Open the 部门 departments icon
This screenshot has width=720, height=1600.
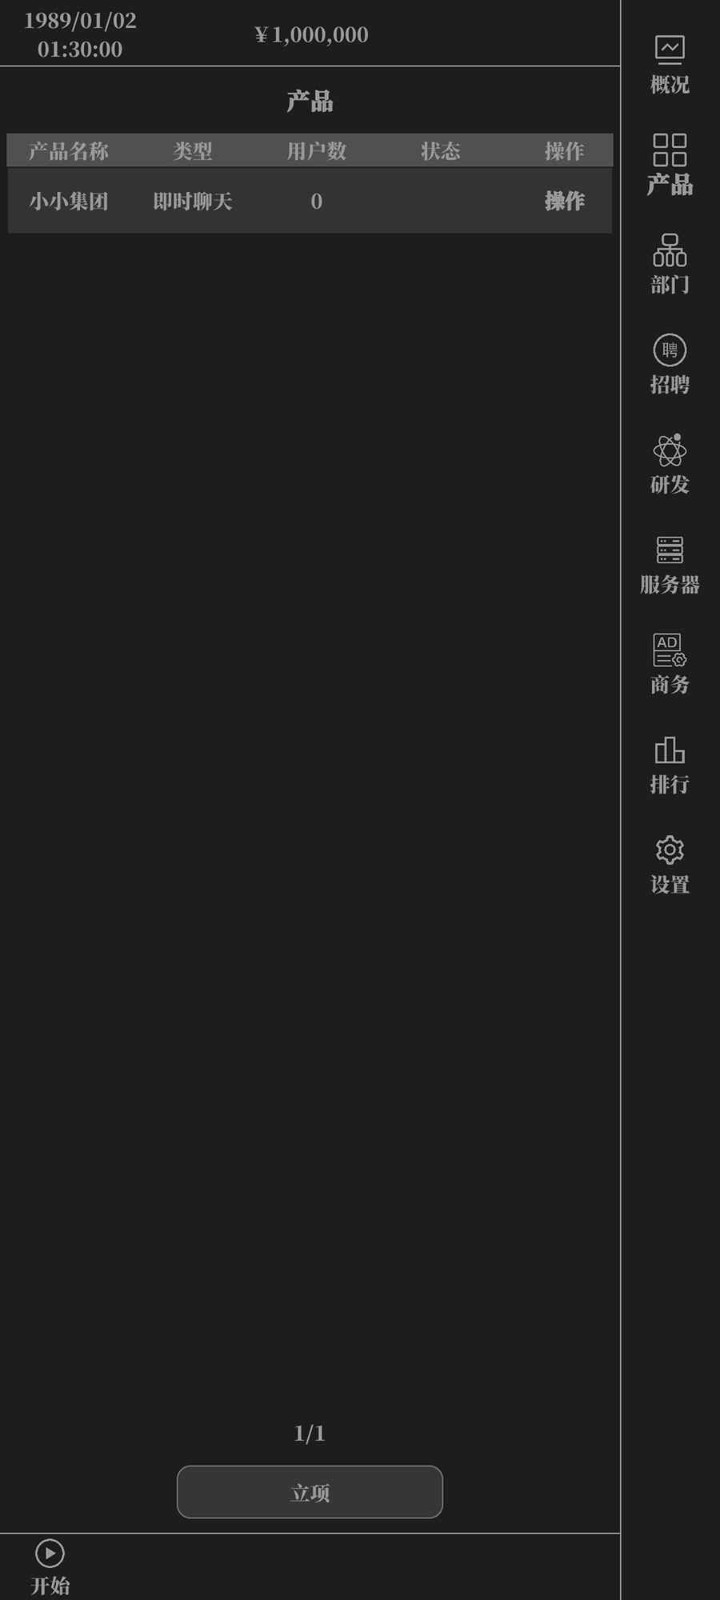click(669, 249)
